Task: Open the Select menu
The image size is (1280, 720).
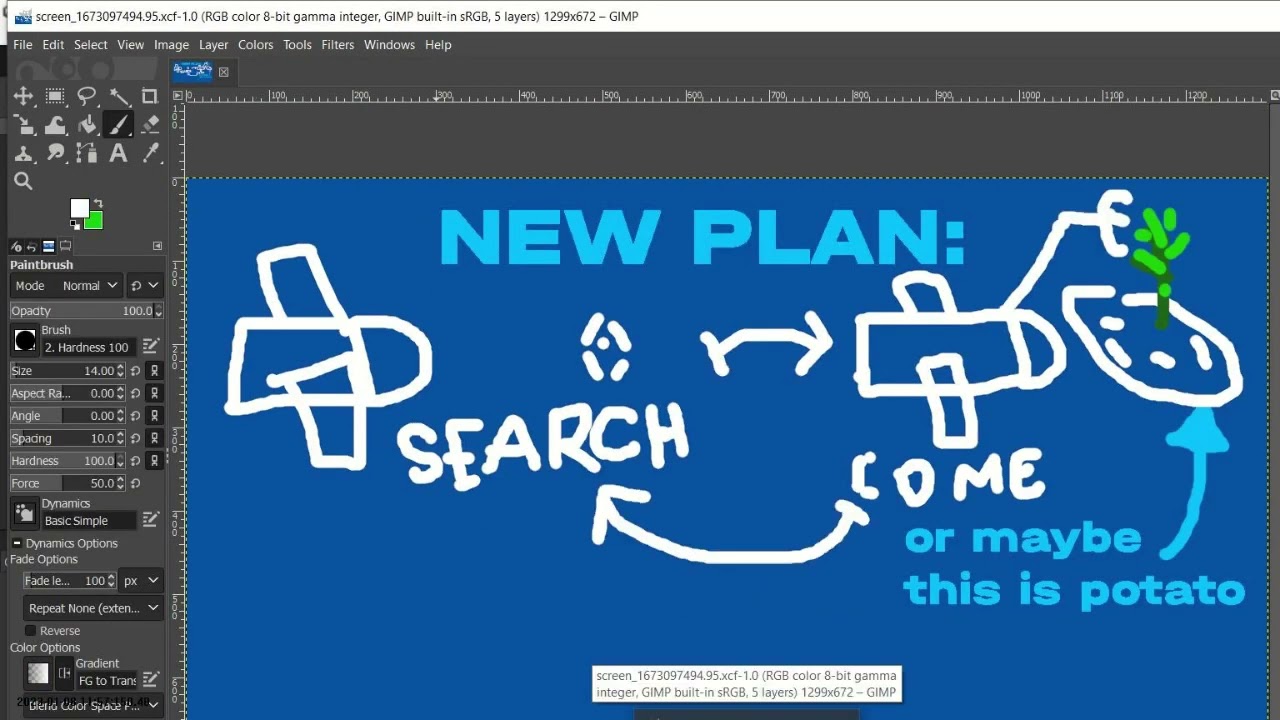Action: [90, 45]
